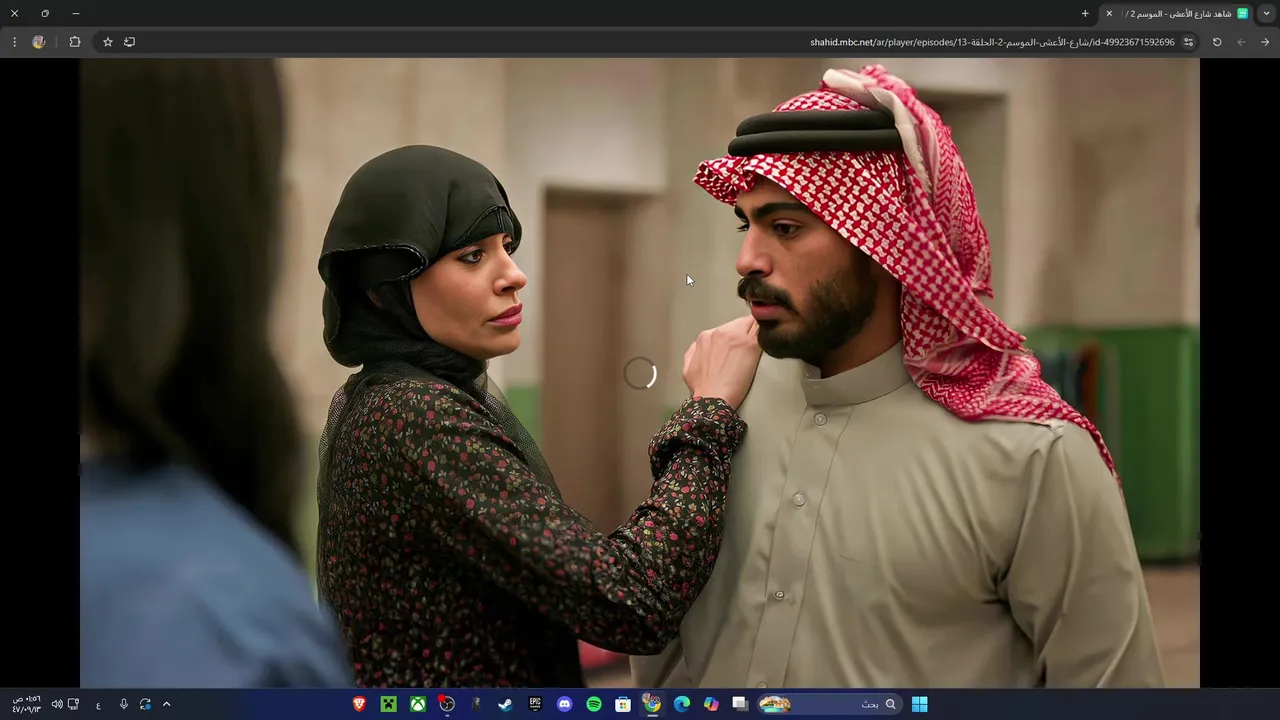Reload the current page
Viewport: 1280px width, 720px height.
click(x=1217, y=42)
